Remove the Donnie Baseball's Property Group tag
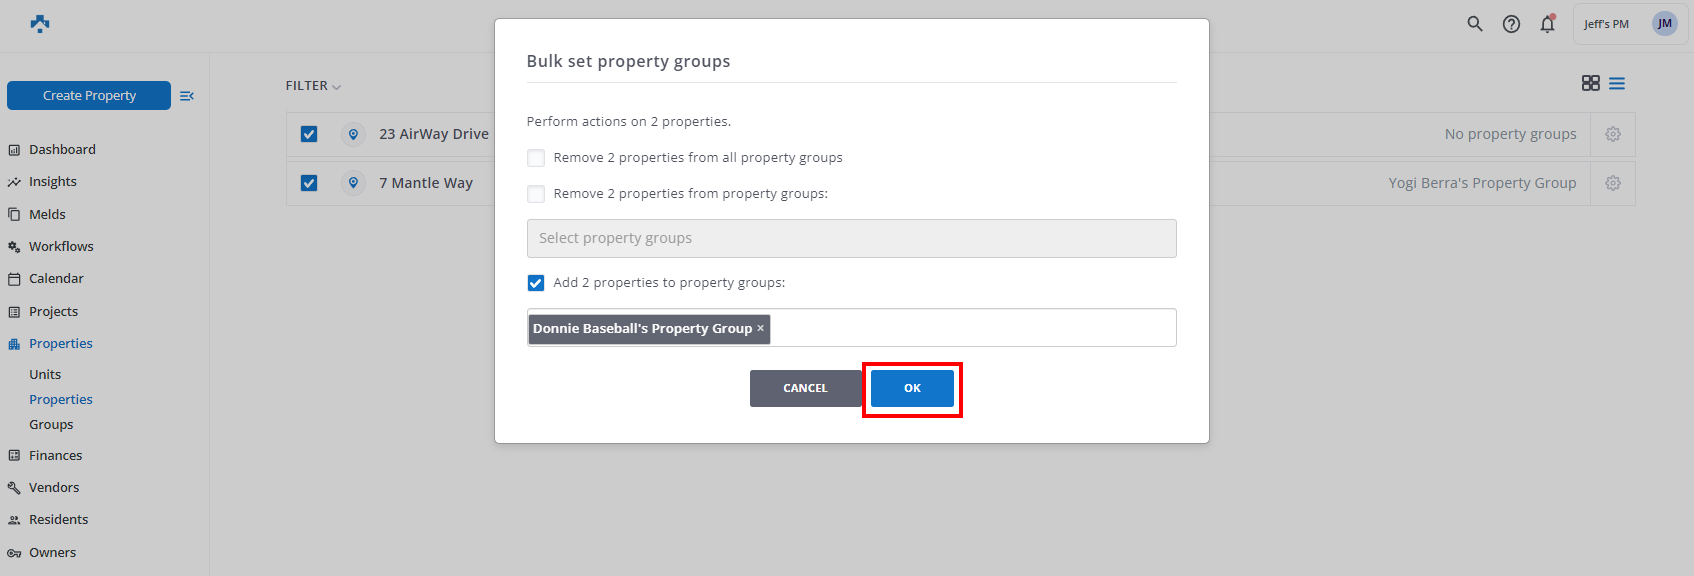 pos(761,328)
